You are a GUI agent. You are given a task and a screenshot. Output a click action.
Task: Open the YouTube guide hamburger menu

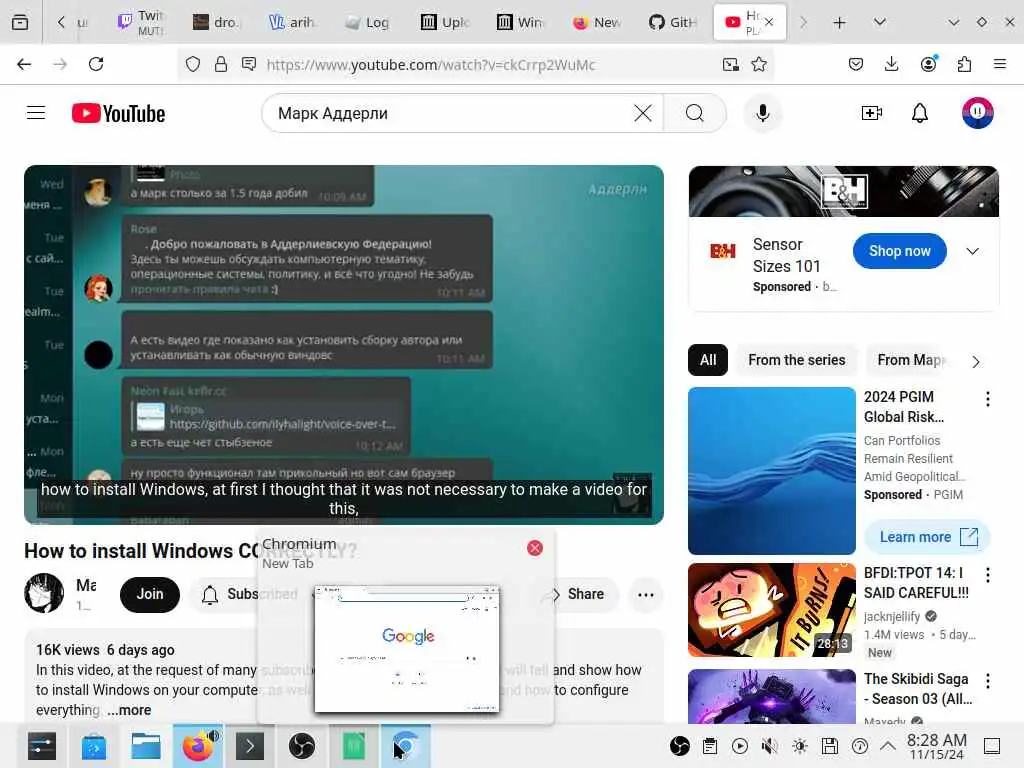(x=36, y=113)
